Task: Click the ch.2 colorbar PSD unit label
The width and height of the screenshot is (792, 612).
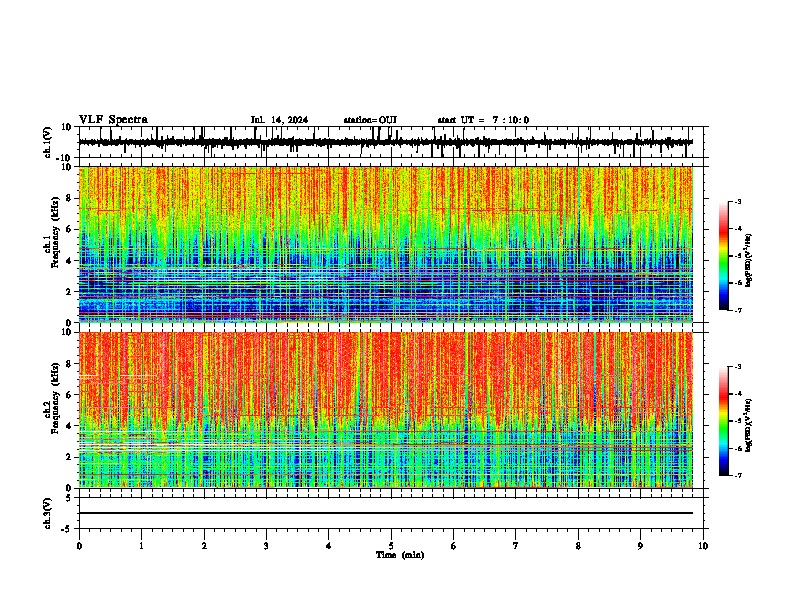Action: [749, 425]
